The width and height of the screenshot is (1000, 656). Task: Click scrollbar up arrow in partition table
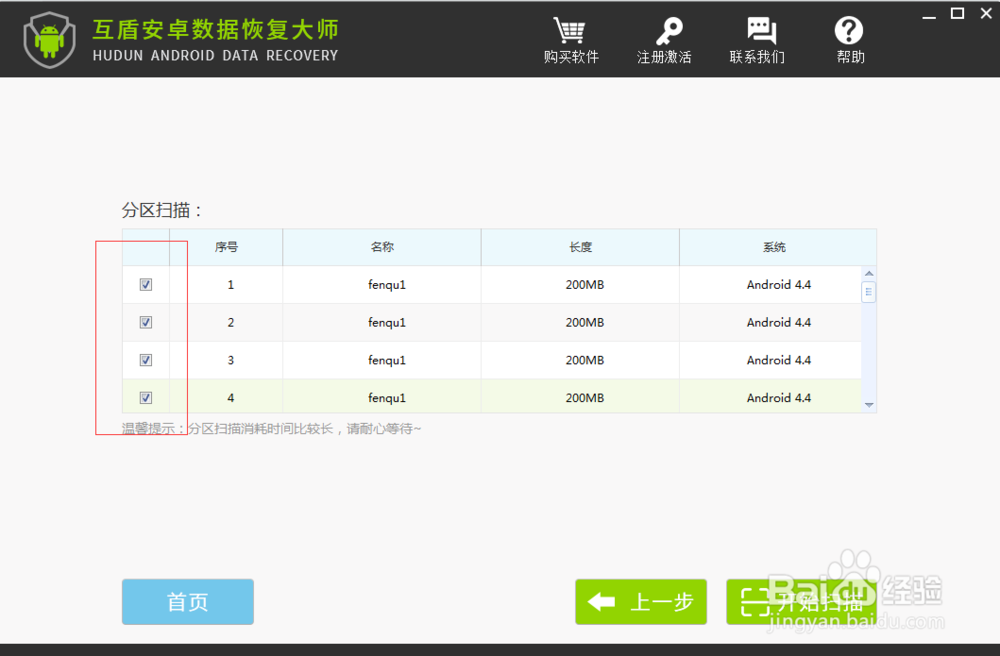coord(869,273)
